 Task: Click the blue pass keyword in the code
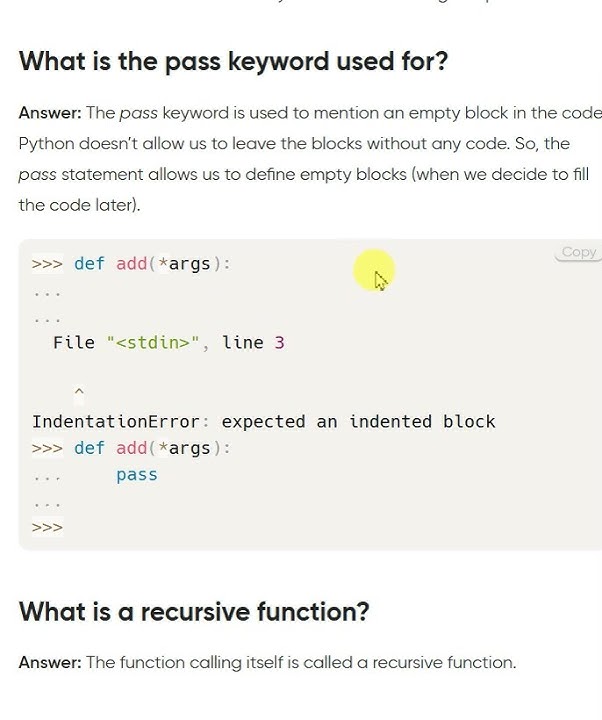tap(136, 475)
